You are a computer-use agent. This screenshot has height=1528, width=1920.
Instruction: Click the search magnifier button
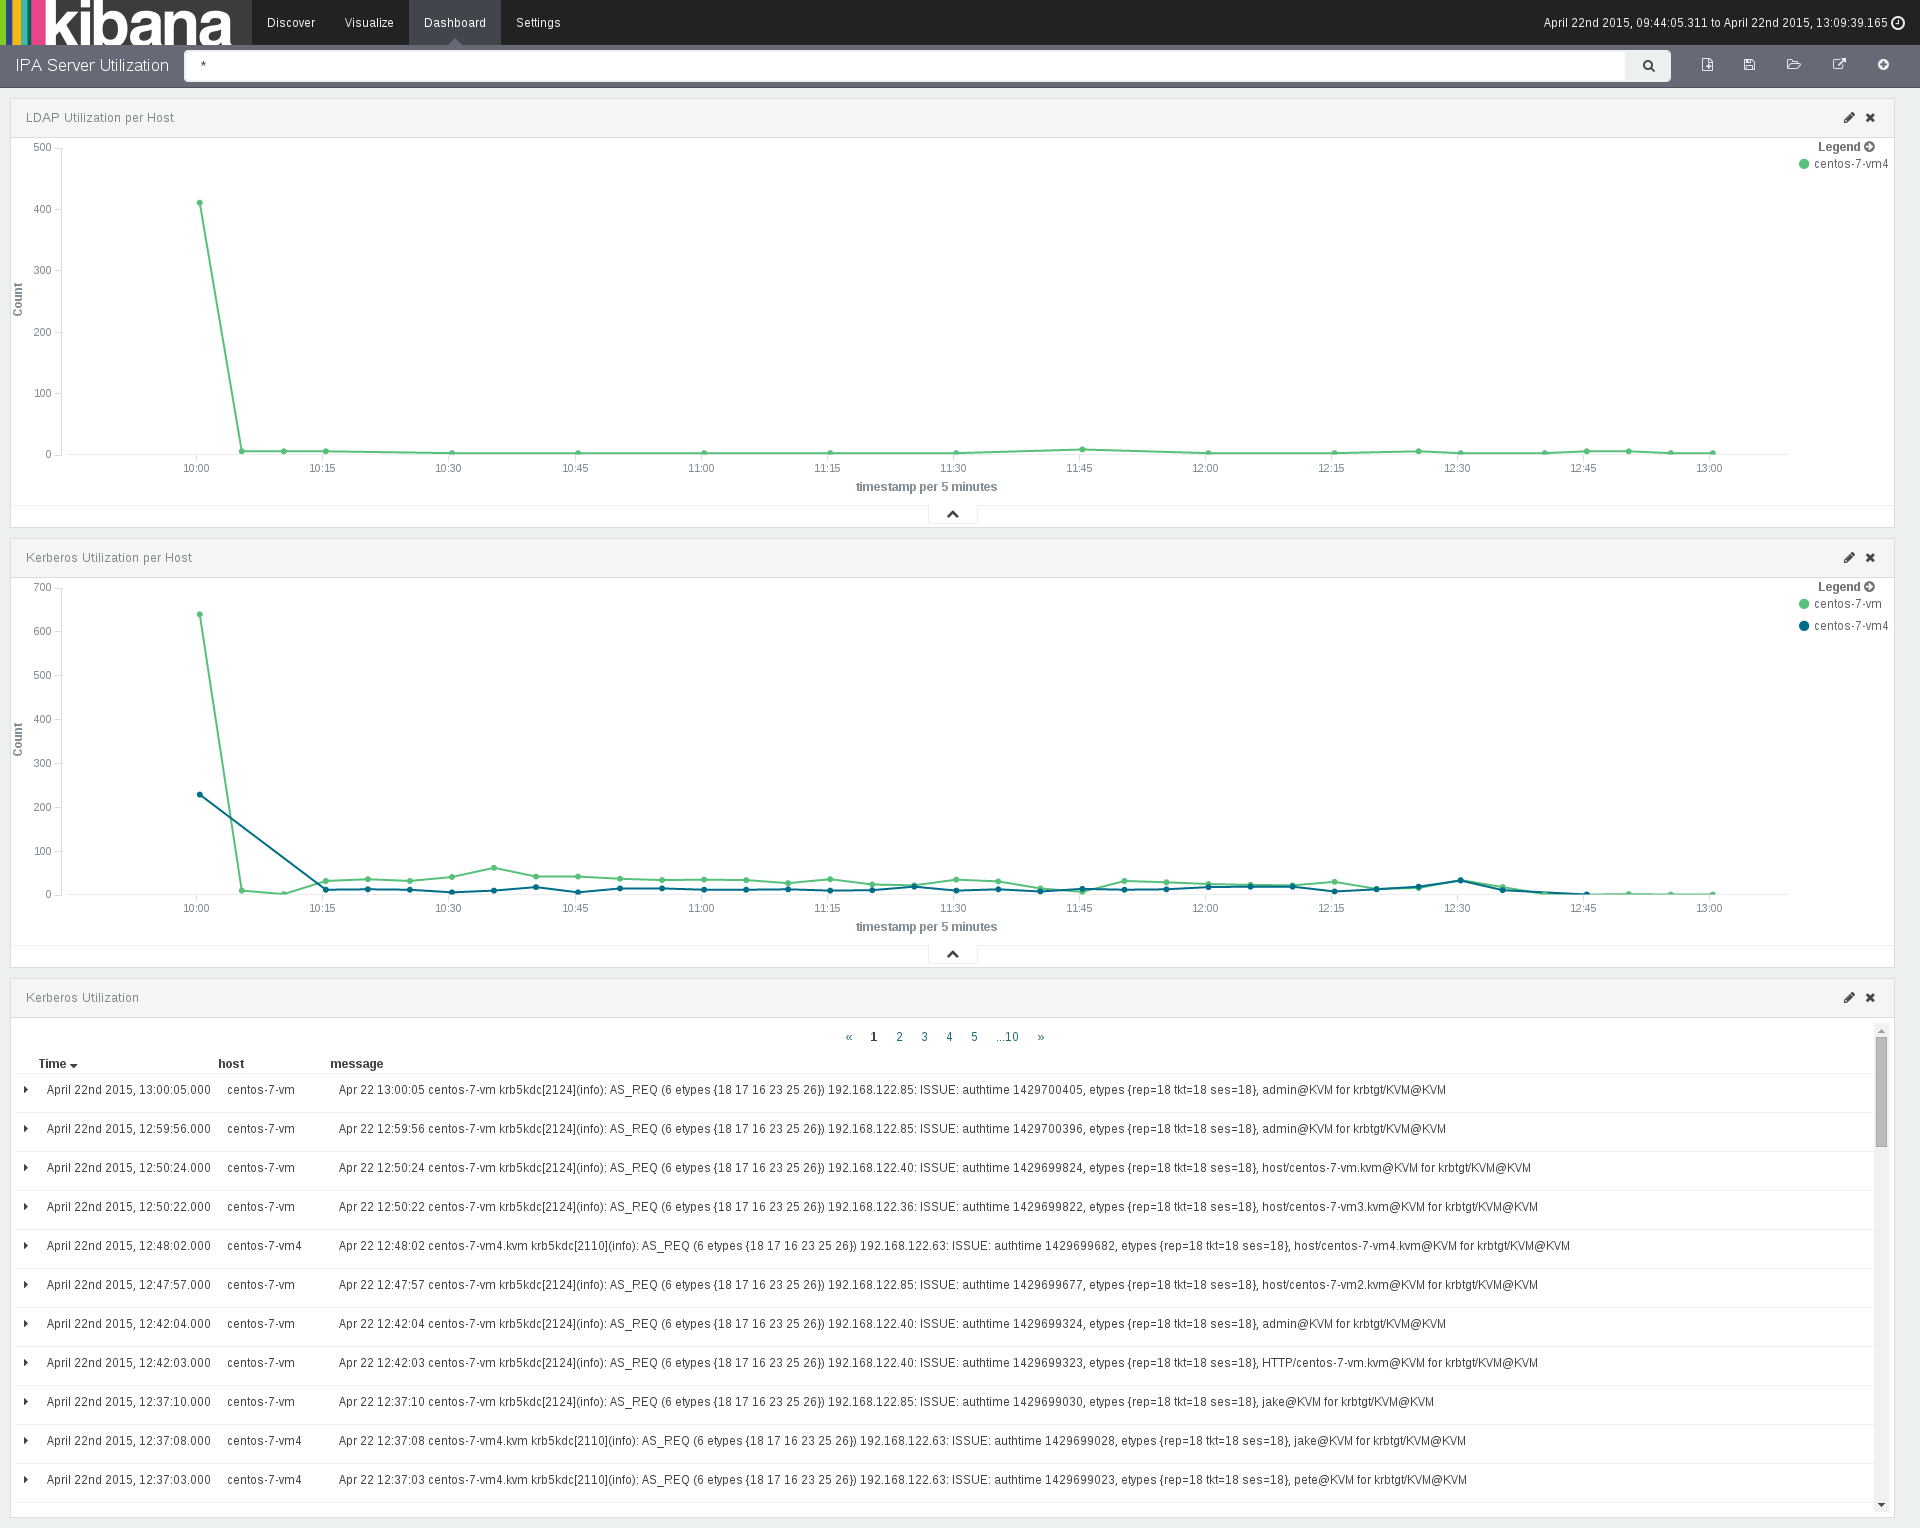pos(1648,66)
